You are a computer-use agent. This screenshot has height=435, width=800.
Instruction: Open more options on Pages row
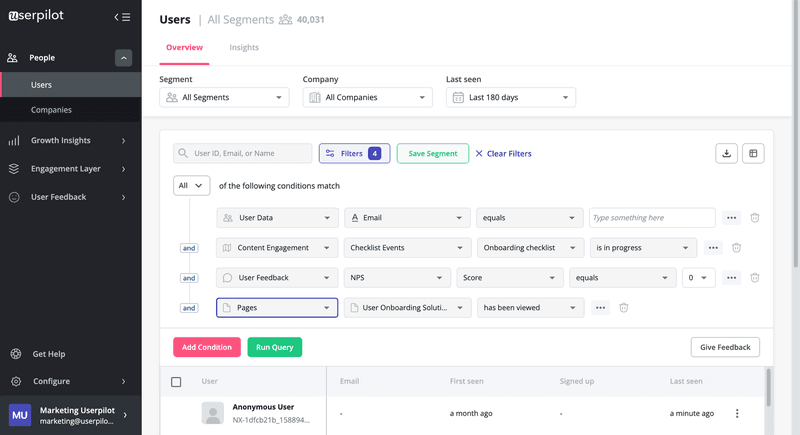(600, 308)
